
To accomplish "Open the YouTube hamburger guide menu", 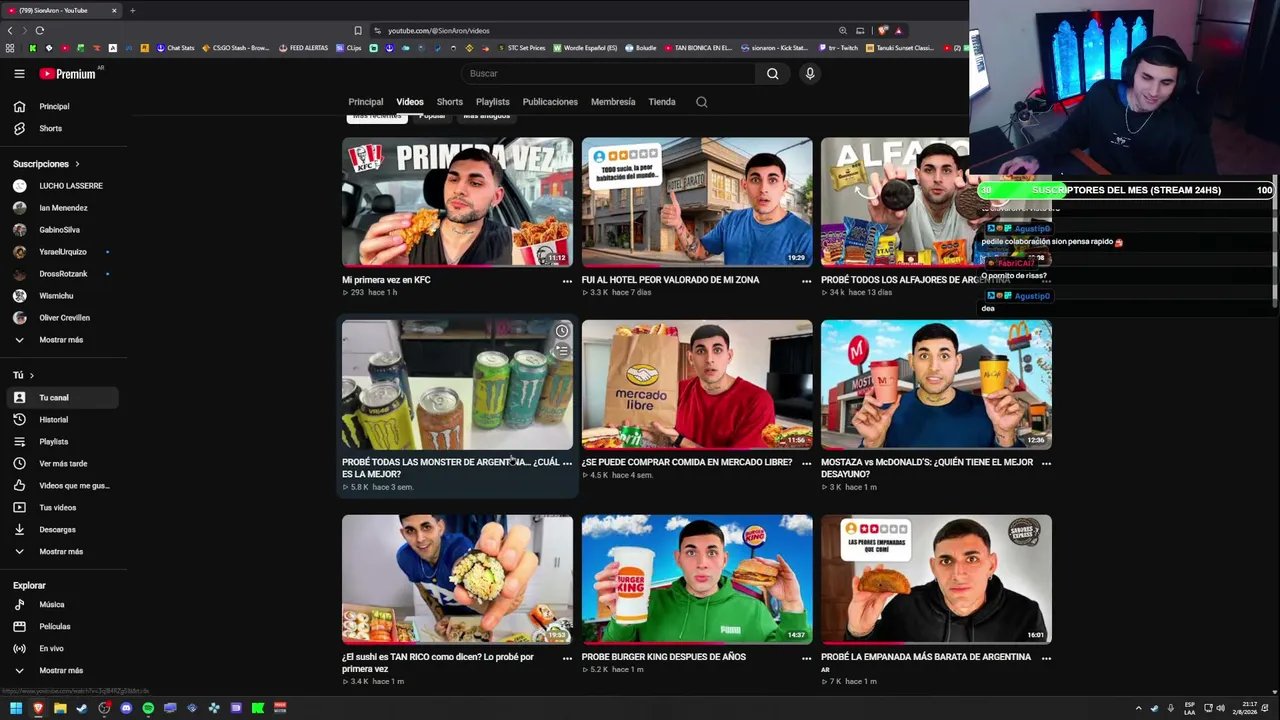I will click(x=19, y=73).
